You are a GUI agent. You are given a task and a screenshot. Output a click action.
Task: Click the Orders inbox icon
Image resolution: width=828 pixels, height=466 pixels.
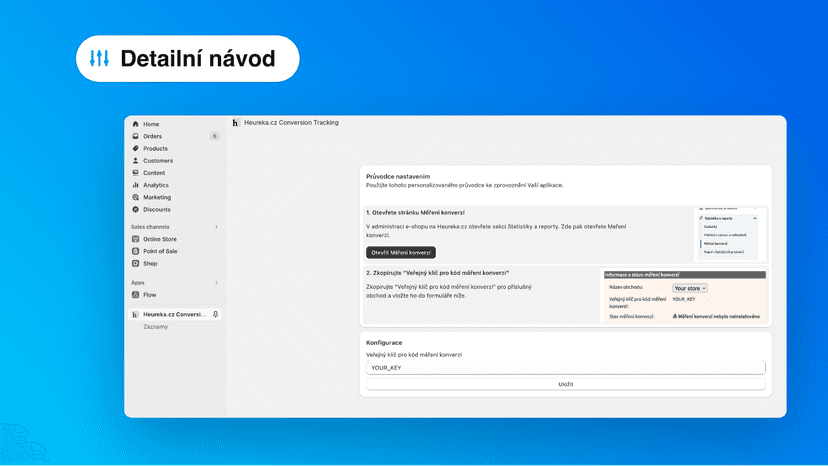pos(136,136)
